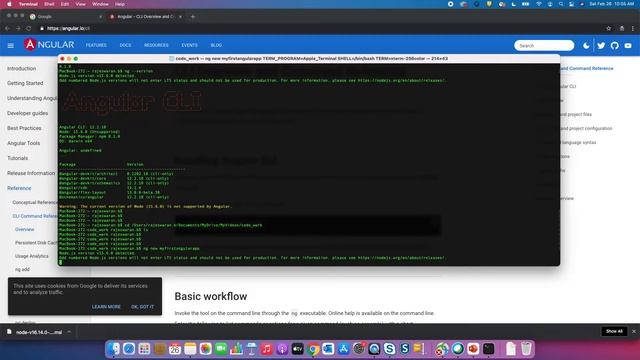This screenshot has height=360, width=640.
Task: Click Show All in downloads bar
Action: (614, 331)
